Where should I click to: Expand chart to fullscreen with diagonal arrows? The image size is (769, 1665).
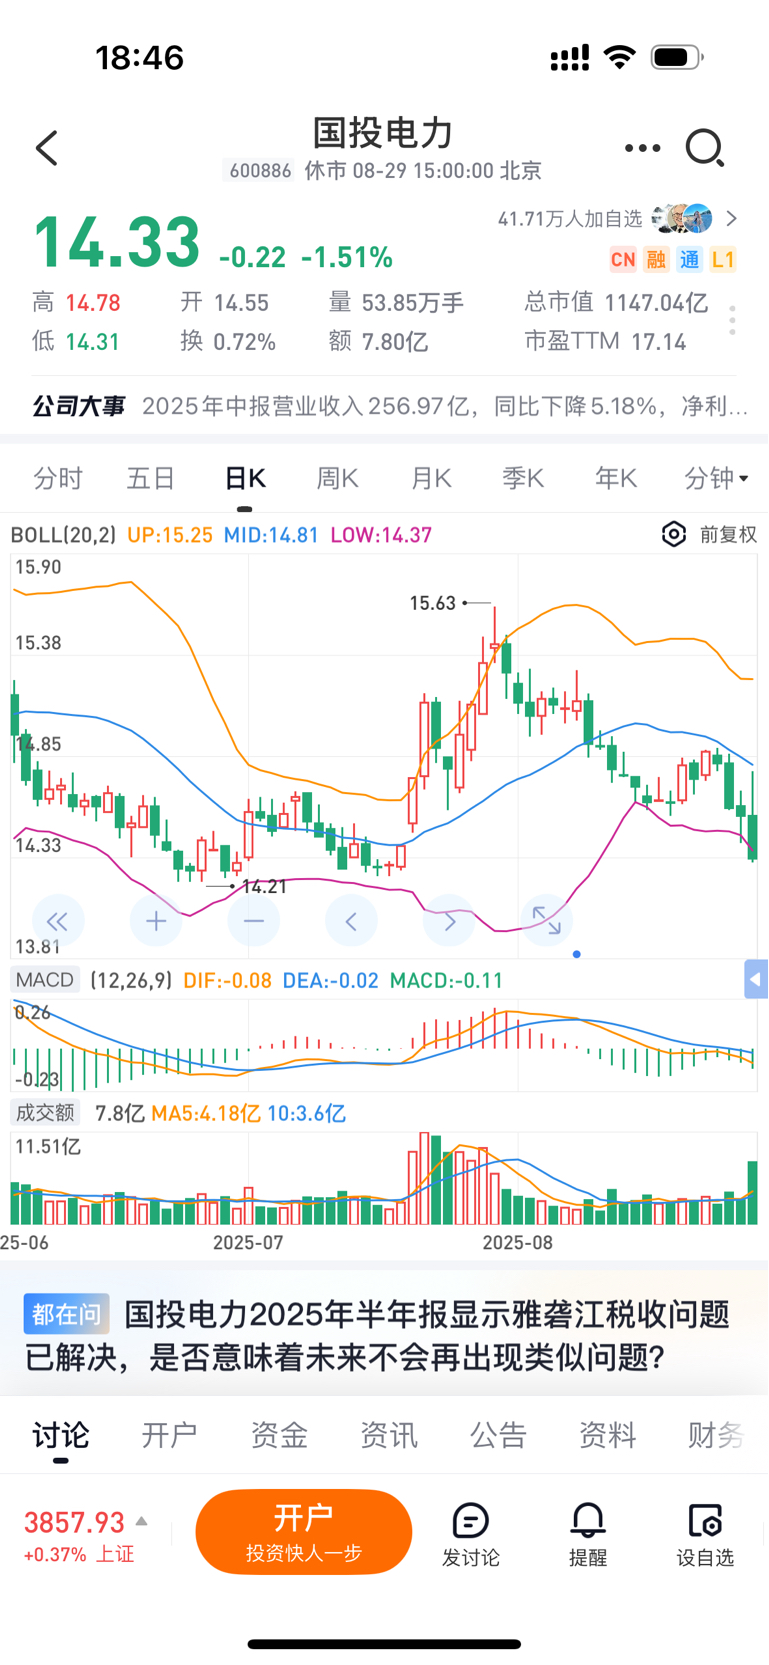(547, 921)
